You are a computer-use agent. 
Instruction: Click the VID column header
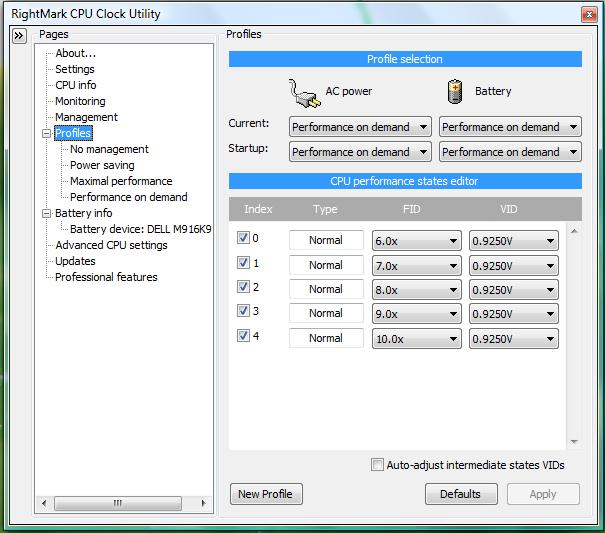click(x=509, y=209)
